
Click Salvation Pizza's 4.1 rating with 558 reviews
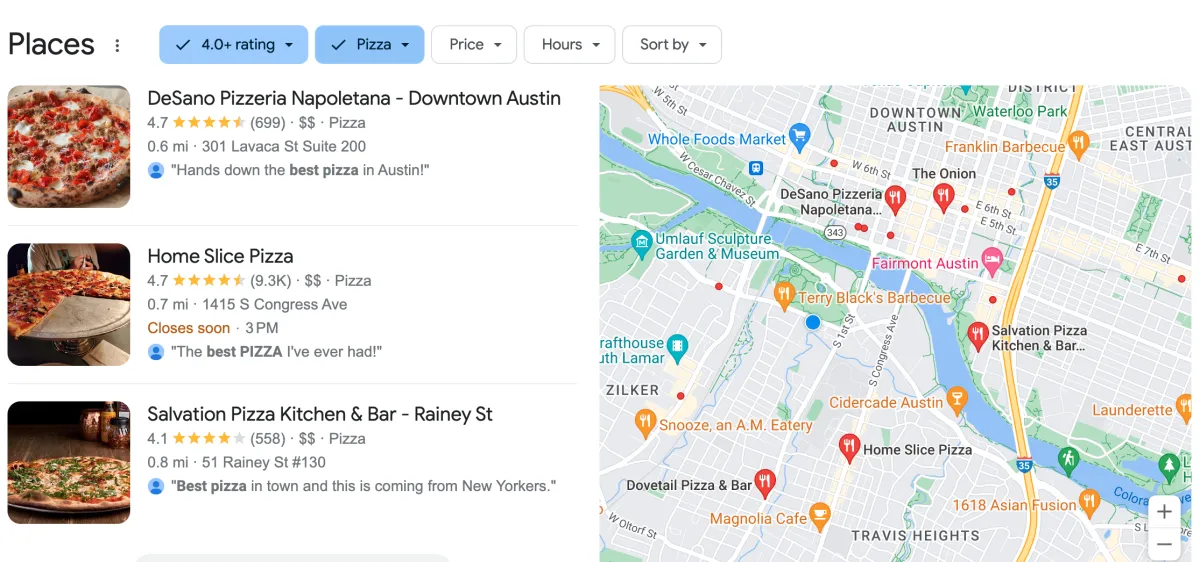216,438
